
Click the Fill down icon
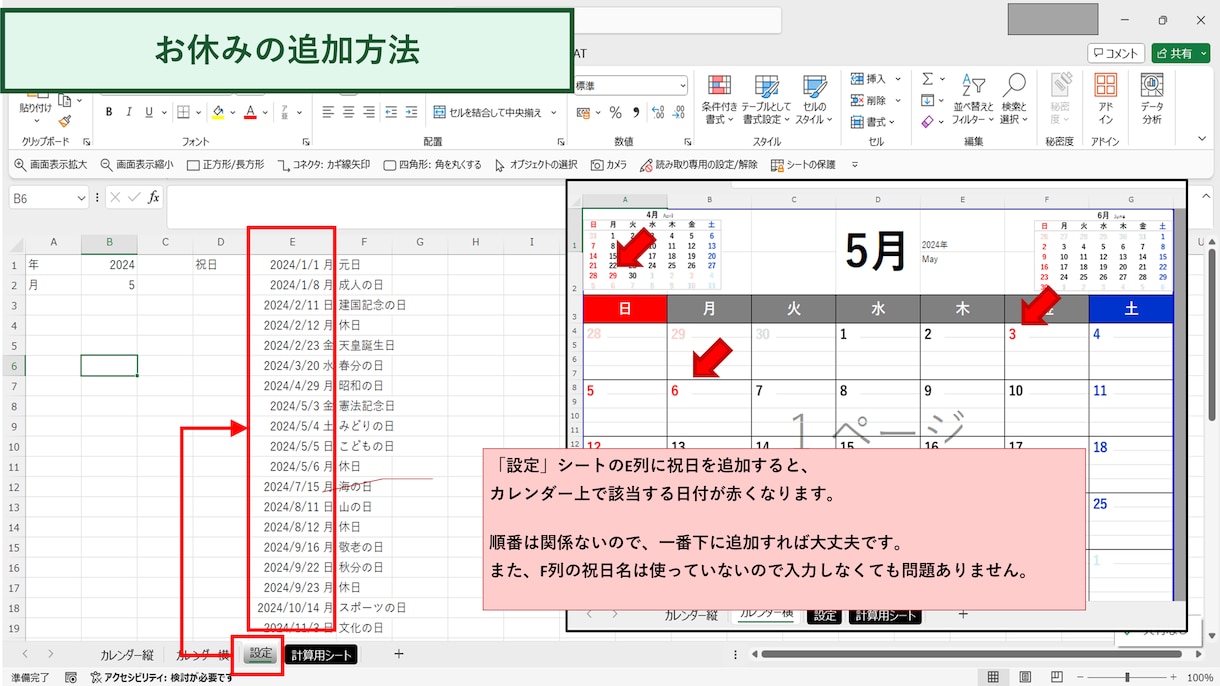pos(927,100)
